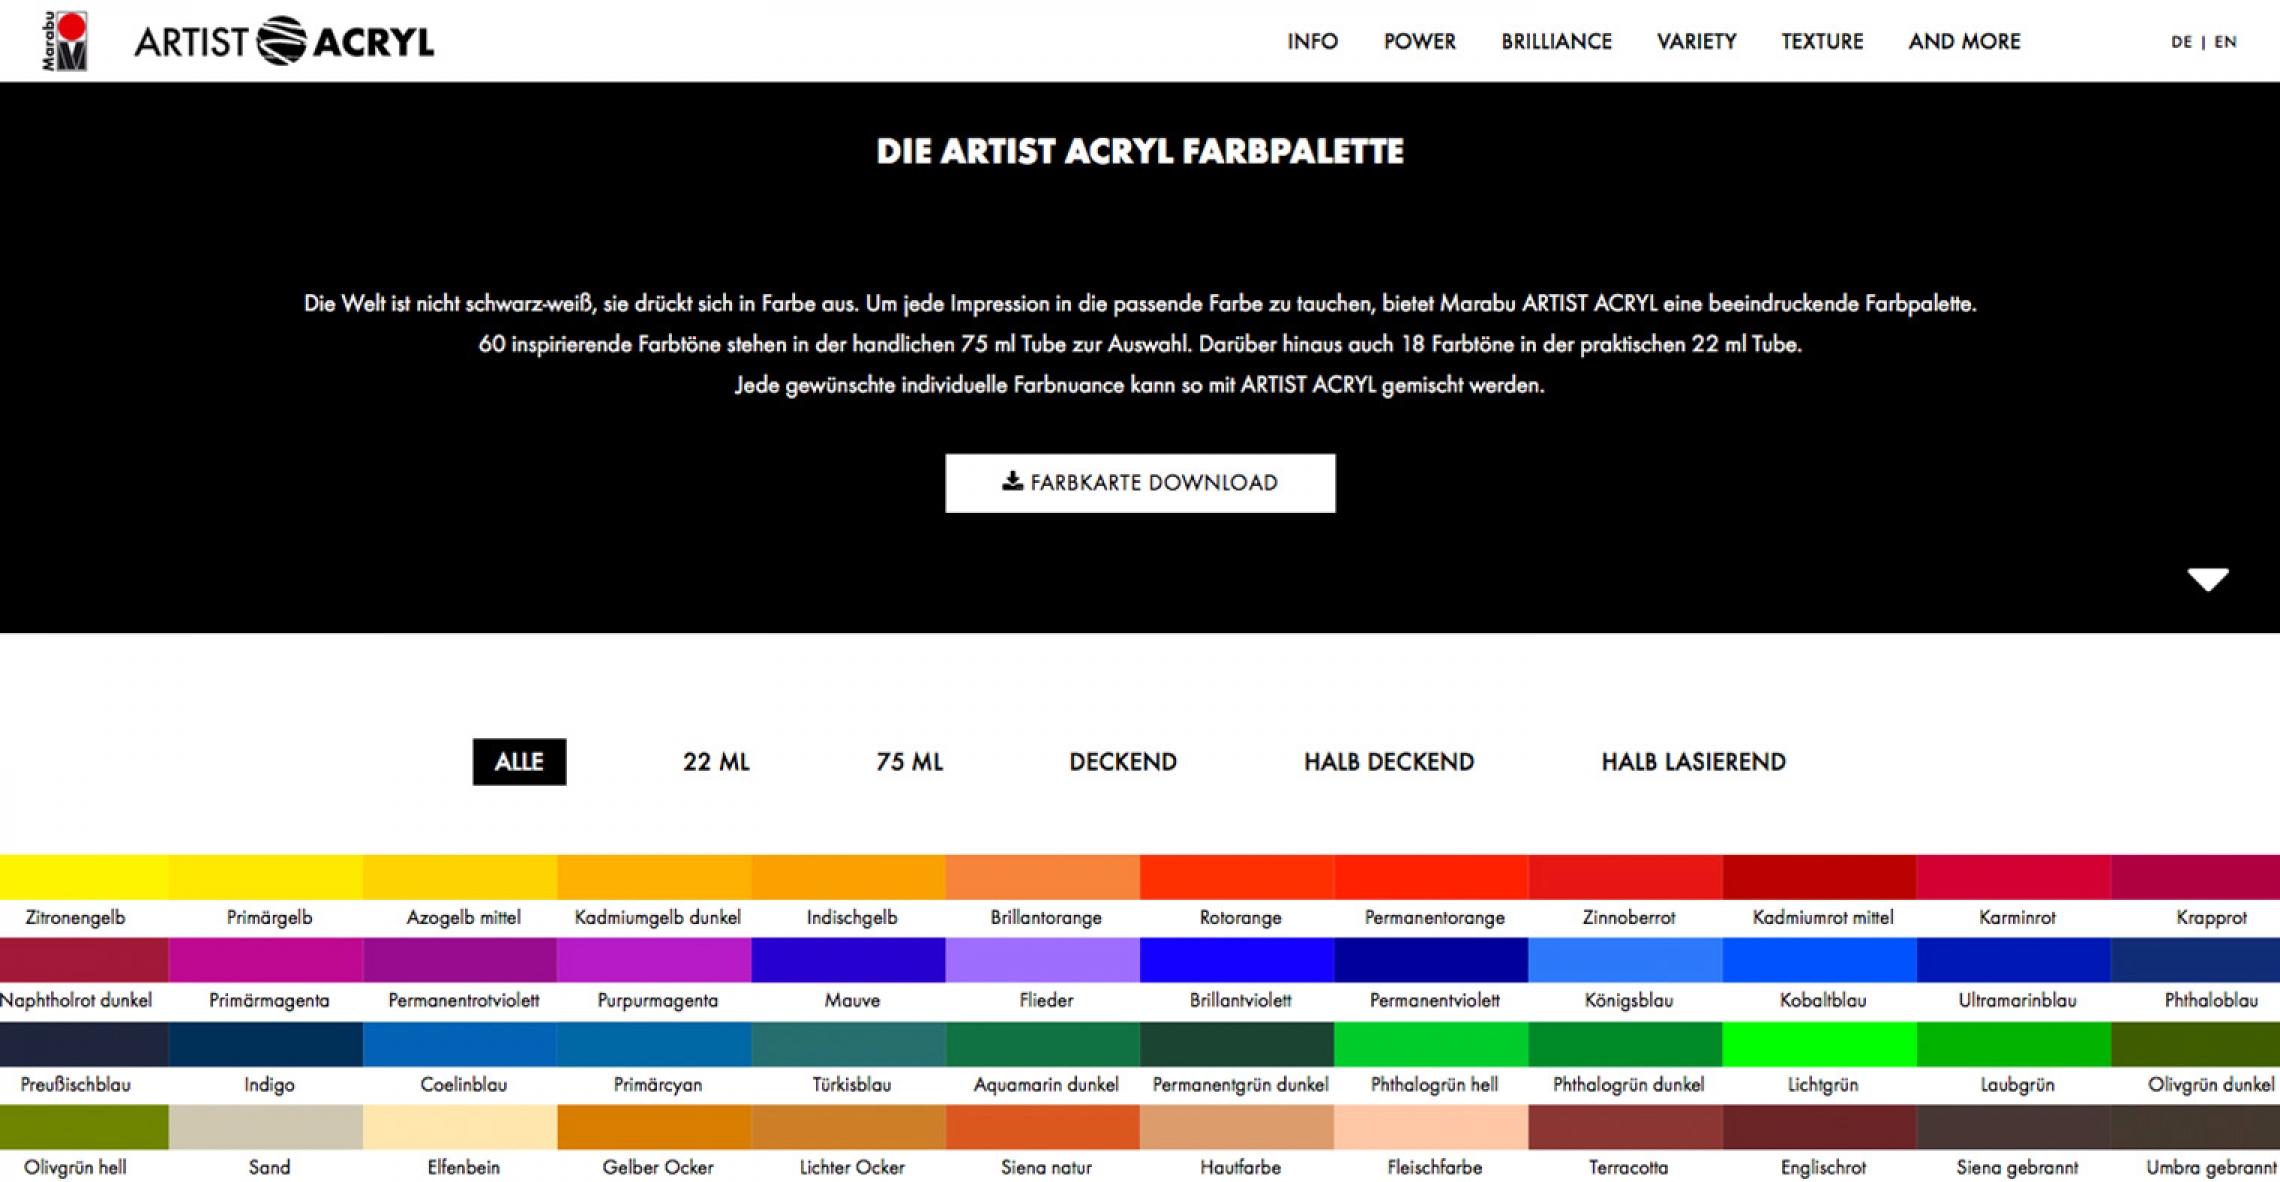Go to the VARIETY section

tap(1696, 42)
